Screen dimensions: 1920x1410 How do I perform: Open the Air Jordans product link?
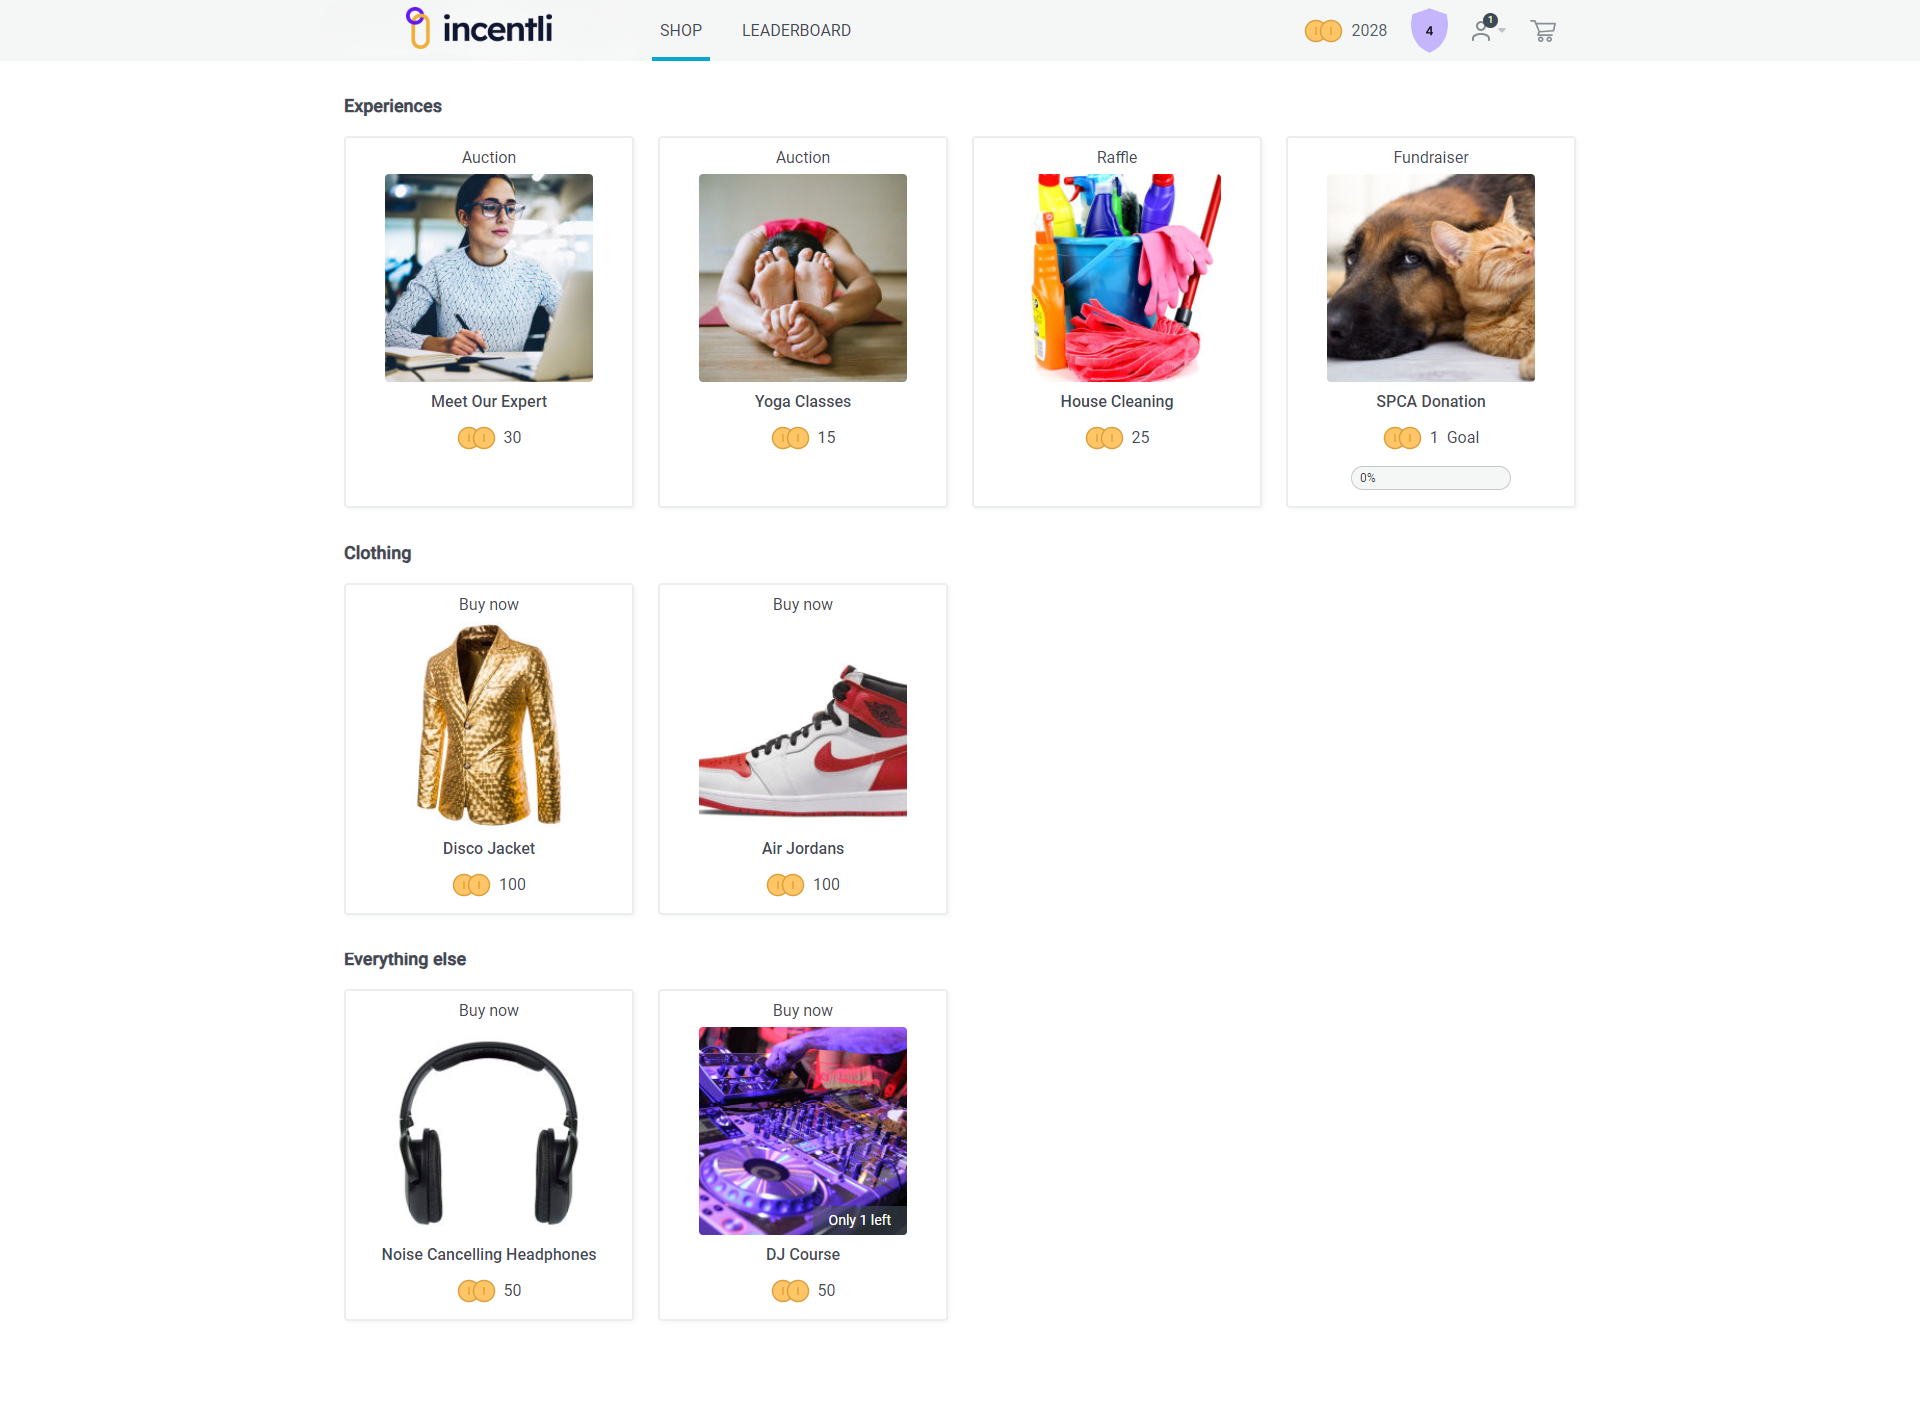point(803,848)
